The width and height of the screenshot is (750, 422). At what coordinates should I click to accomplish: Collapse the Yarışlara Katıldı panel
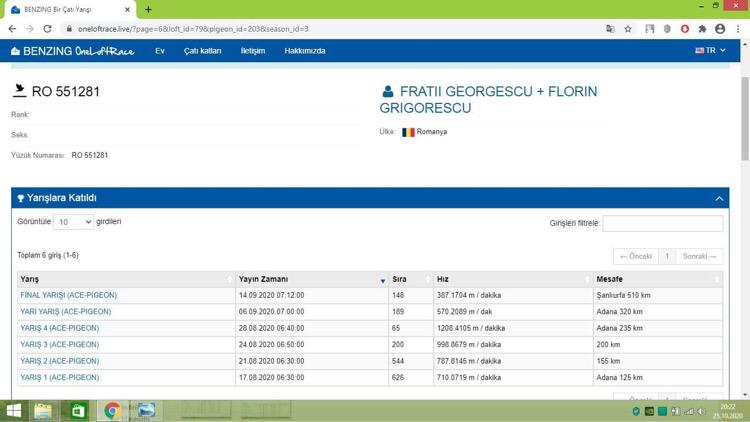719,198
